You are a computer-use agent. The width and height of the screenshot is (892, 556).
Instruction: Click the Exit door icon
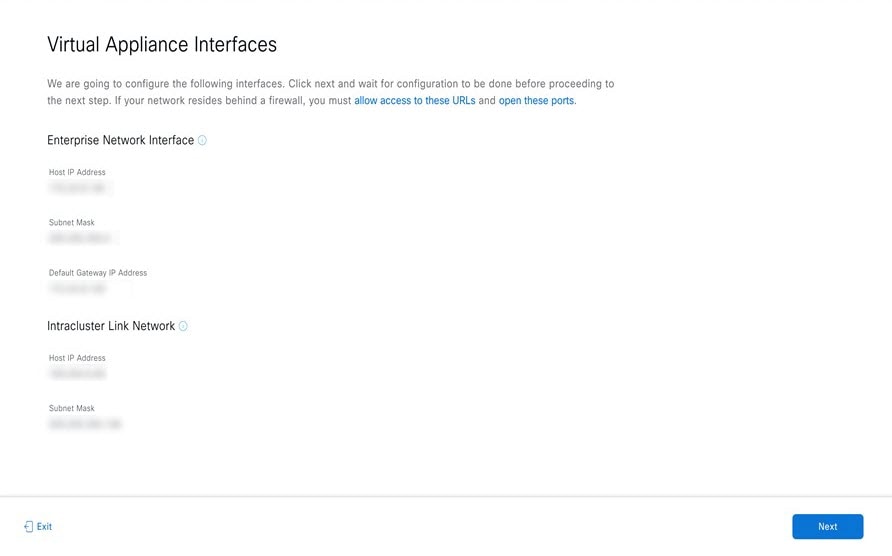[28, 527]
